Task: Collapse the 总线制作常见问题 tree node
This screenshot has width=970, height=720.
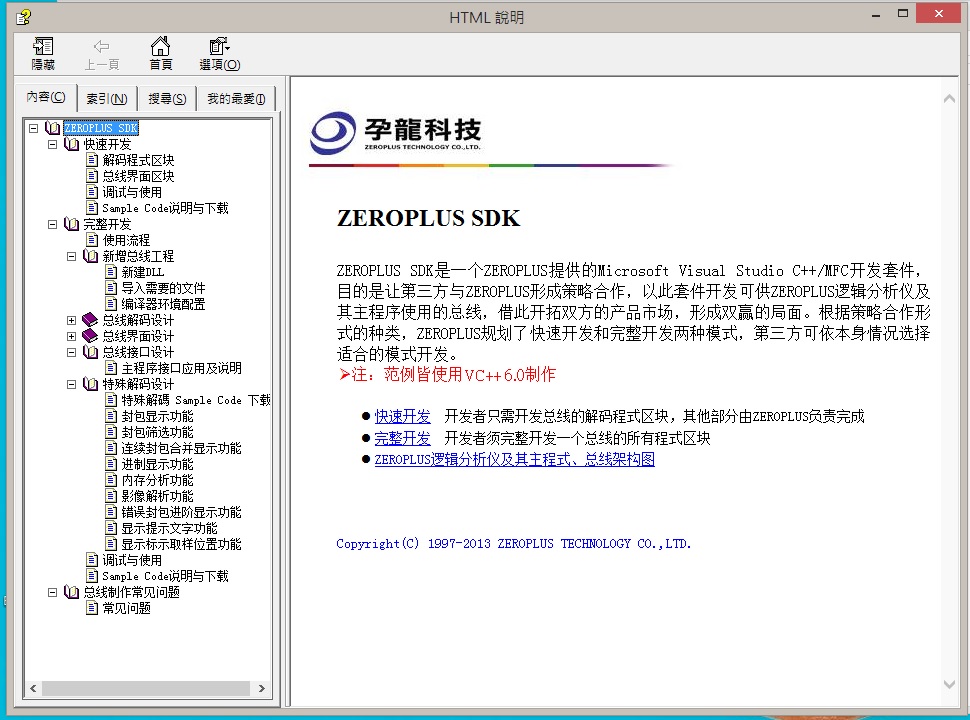Action: (53, 592)
